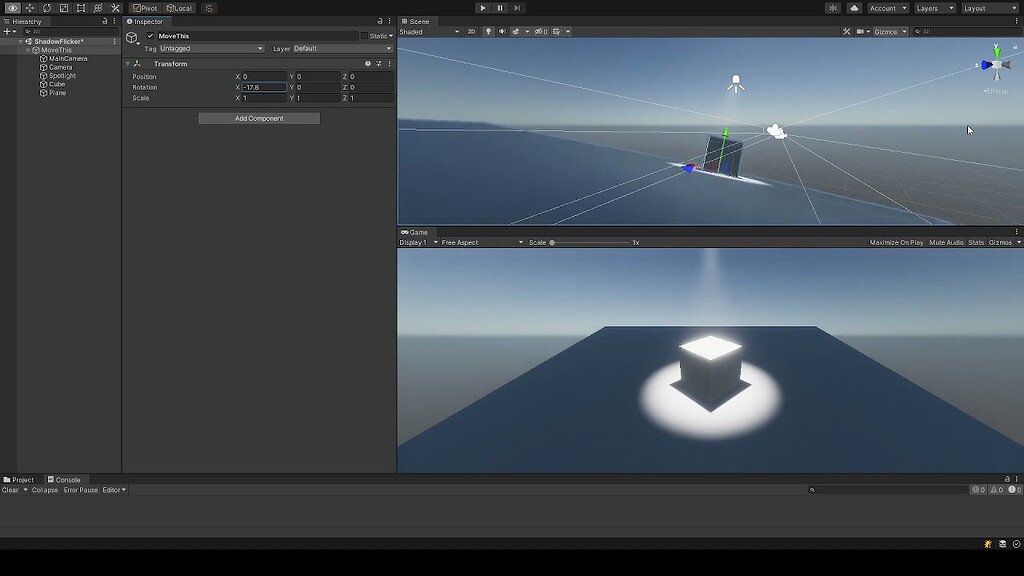Select the Move tool in the toolbar
This screenshot has height=576, width=1024.
click(x=30, y=8)
